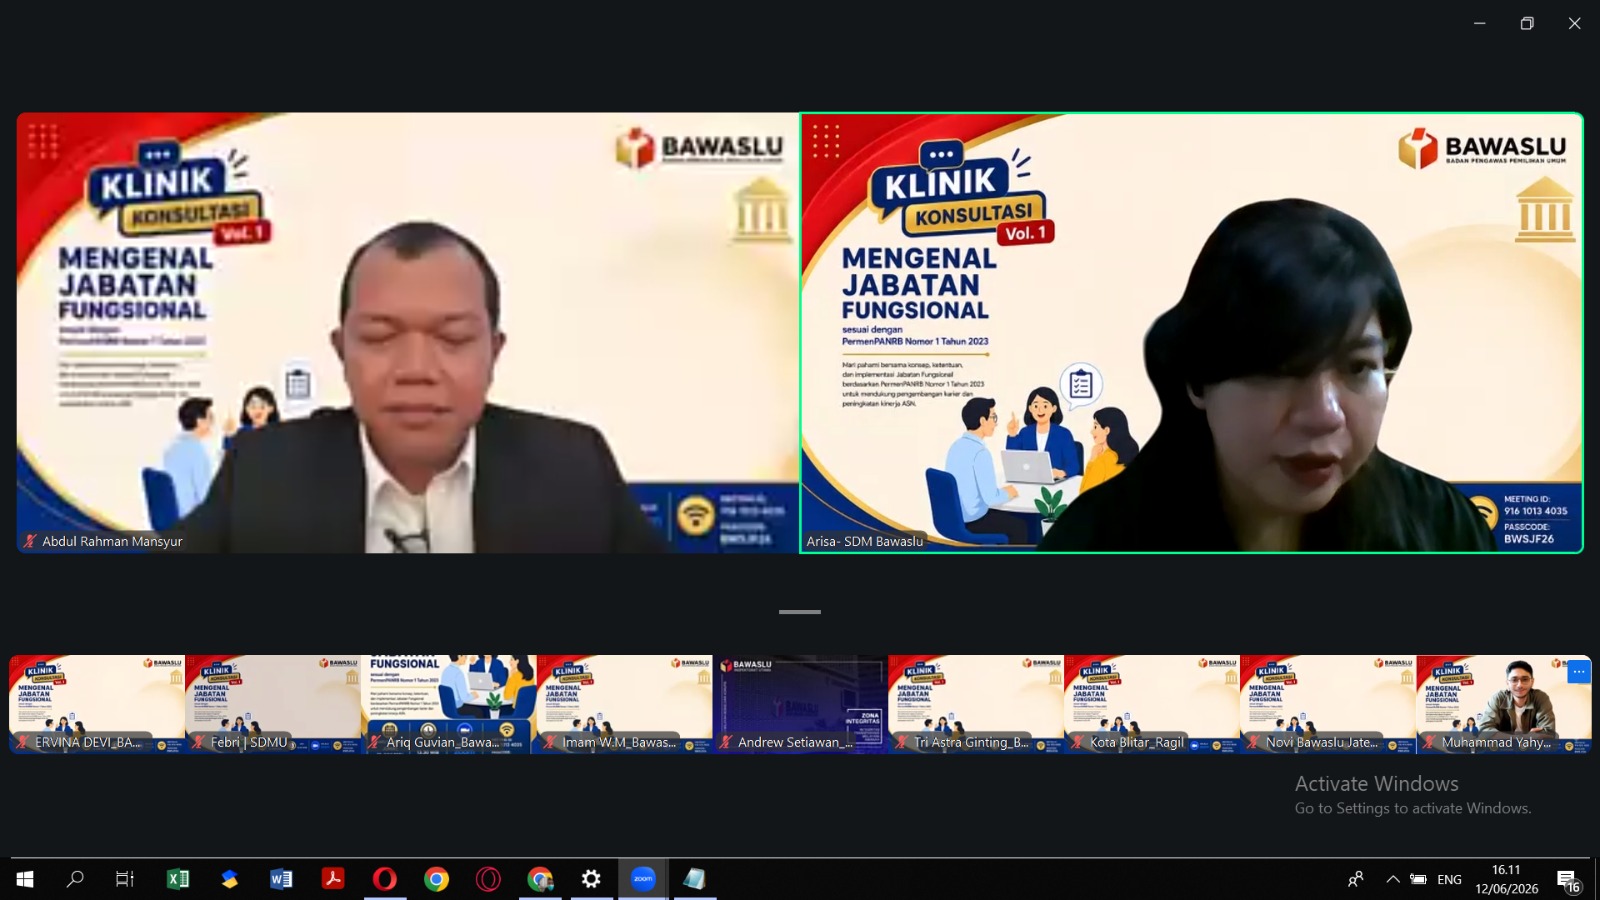1600x900 pixels.
Task: Select Muhammad Yahy's webcam thumbnail
Action: 1504,704
